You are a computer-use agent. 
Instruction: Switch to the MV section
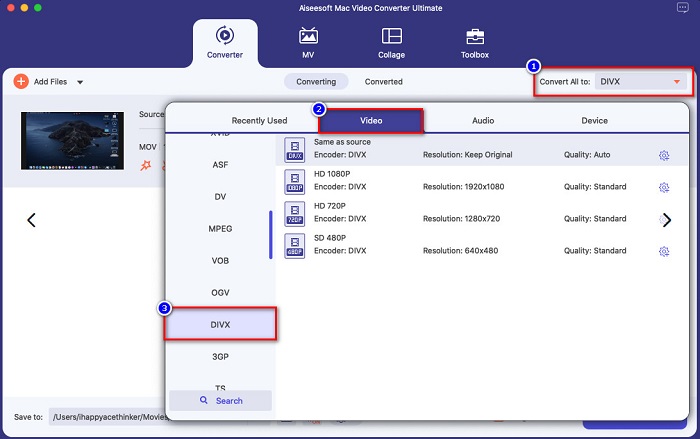[308, 42]
